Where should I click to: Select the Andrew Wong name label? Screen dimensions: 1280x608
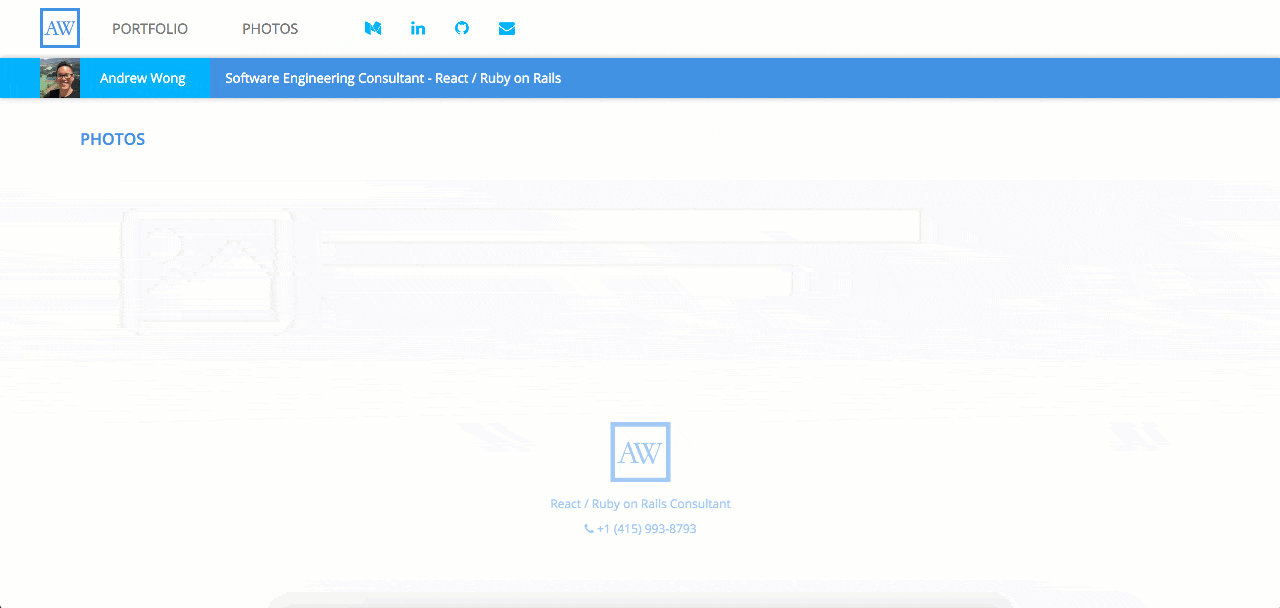pyautogui.click(x=143, y=78)
